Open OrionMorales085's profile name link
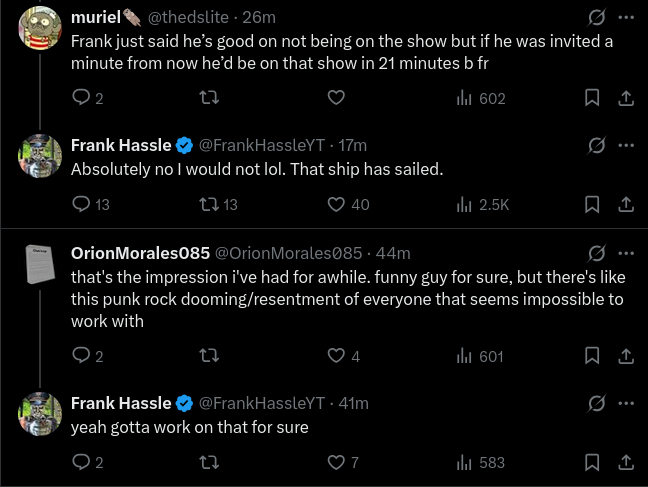Image resolution: width=648 pixels, height=487 pixels. pyautogui.click(x=140, y=253)
